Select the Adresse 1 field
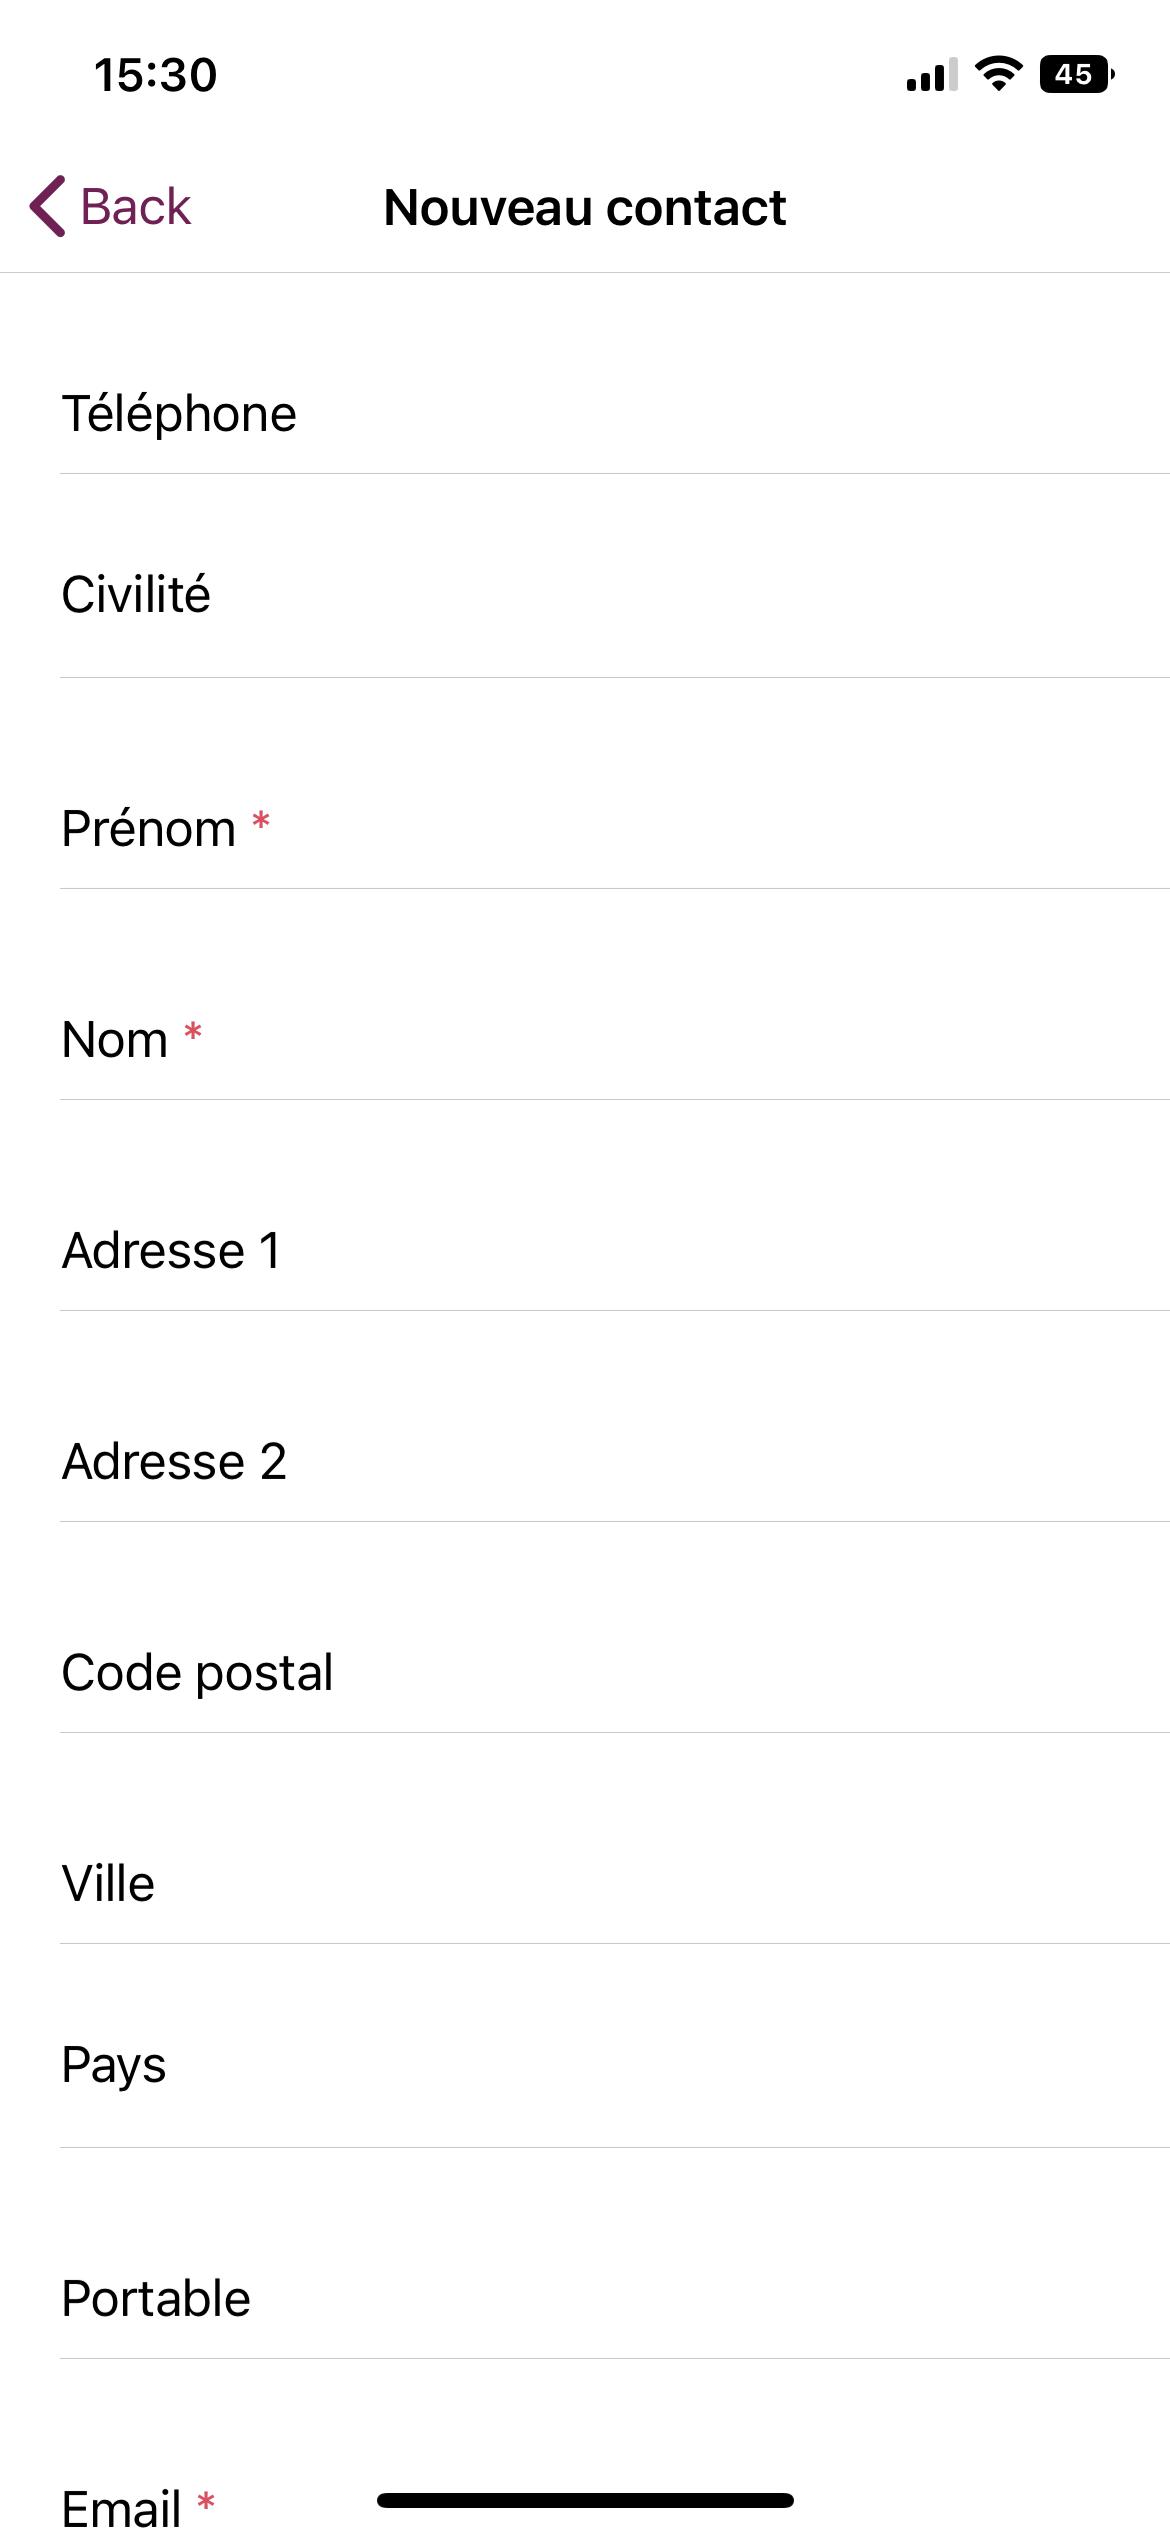Screen dimensions: 1170x2532 coord(615,1250)
